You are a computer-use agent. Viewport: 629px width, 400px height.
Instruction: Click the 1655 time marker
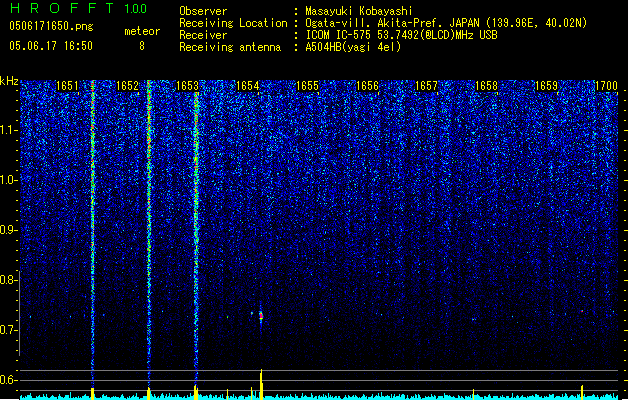pos(307,86)
